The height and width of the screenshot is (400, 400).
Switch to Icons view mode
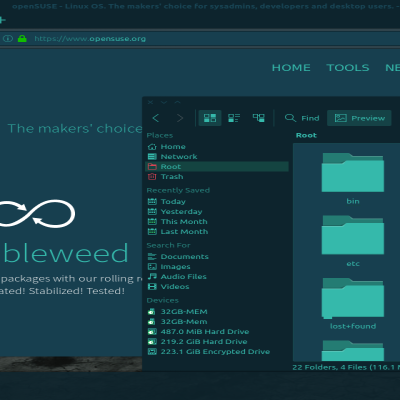pyautogui.click(x=210, y=118)
